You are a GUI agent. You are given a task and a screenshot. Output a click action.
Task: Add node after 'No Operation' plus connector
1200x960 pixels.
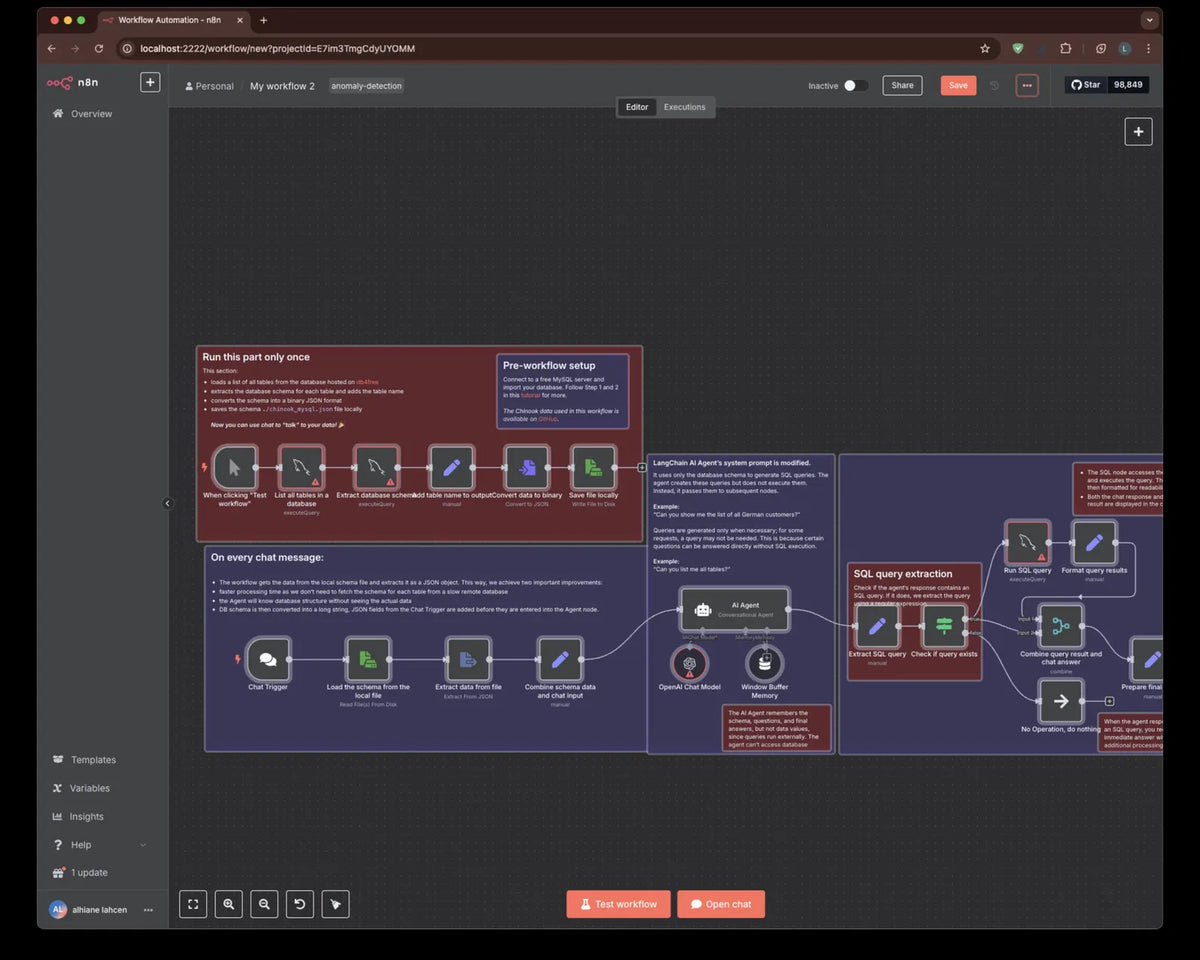[1110, 701]
